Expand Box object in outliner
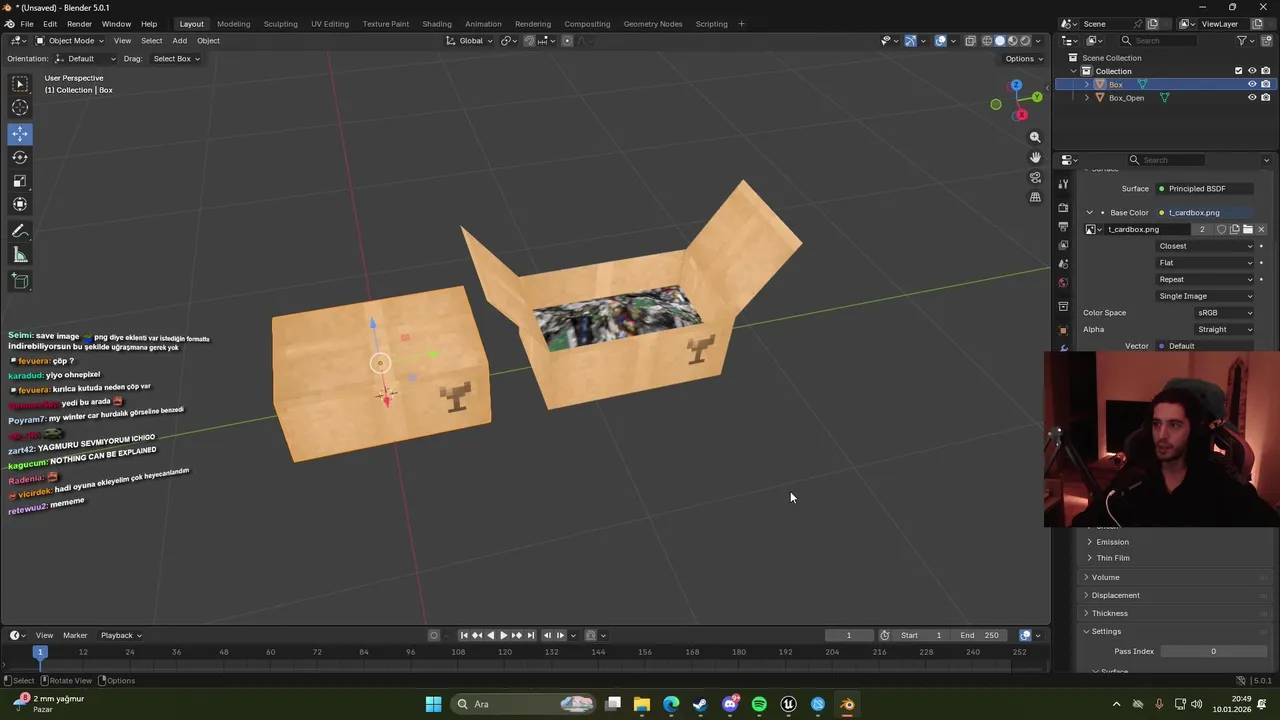Image resolution: width=1280 pixels, height=720 pixels. coord(1087,85)
